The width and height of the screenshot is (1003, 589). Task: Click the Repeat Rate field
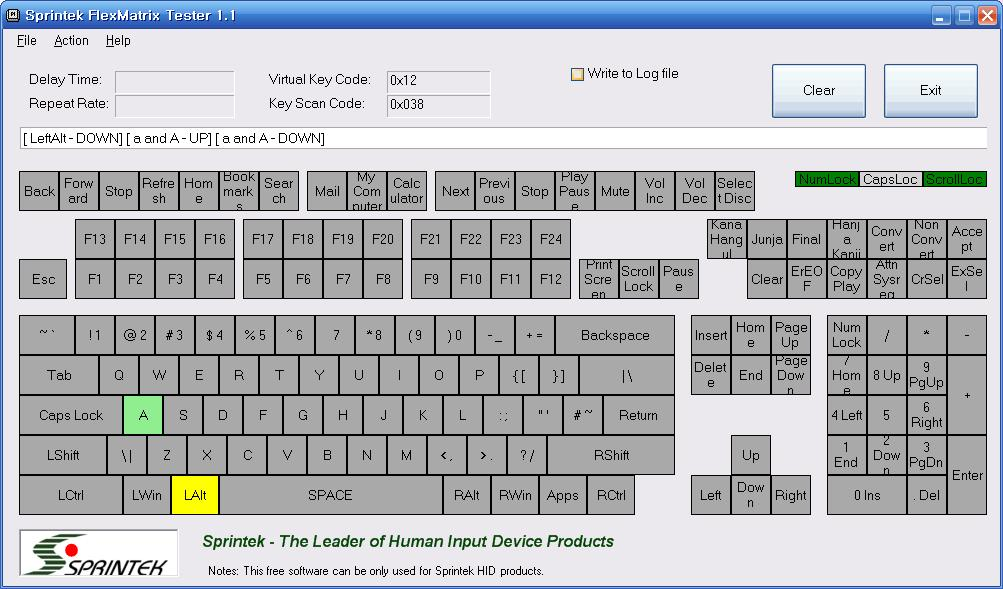point(175,106)
